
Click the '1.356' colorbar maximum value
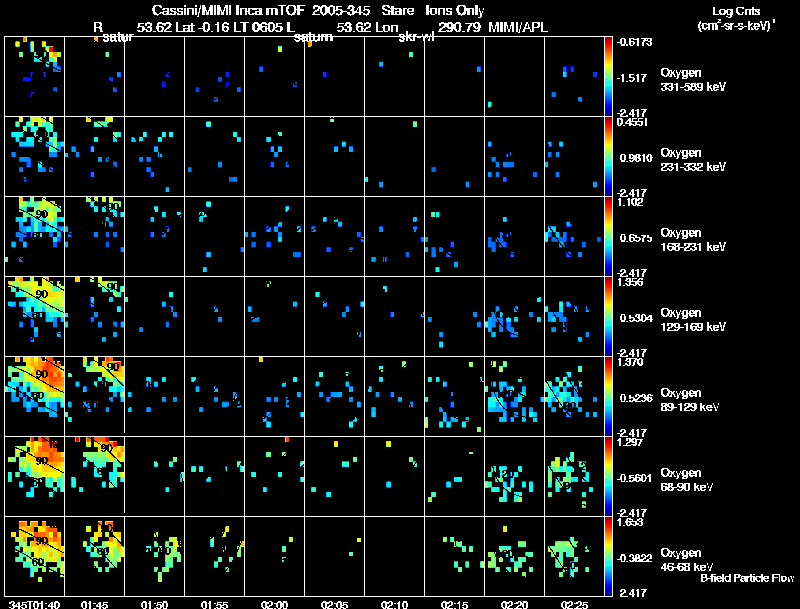[631, 282]
